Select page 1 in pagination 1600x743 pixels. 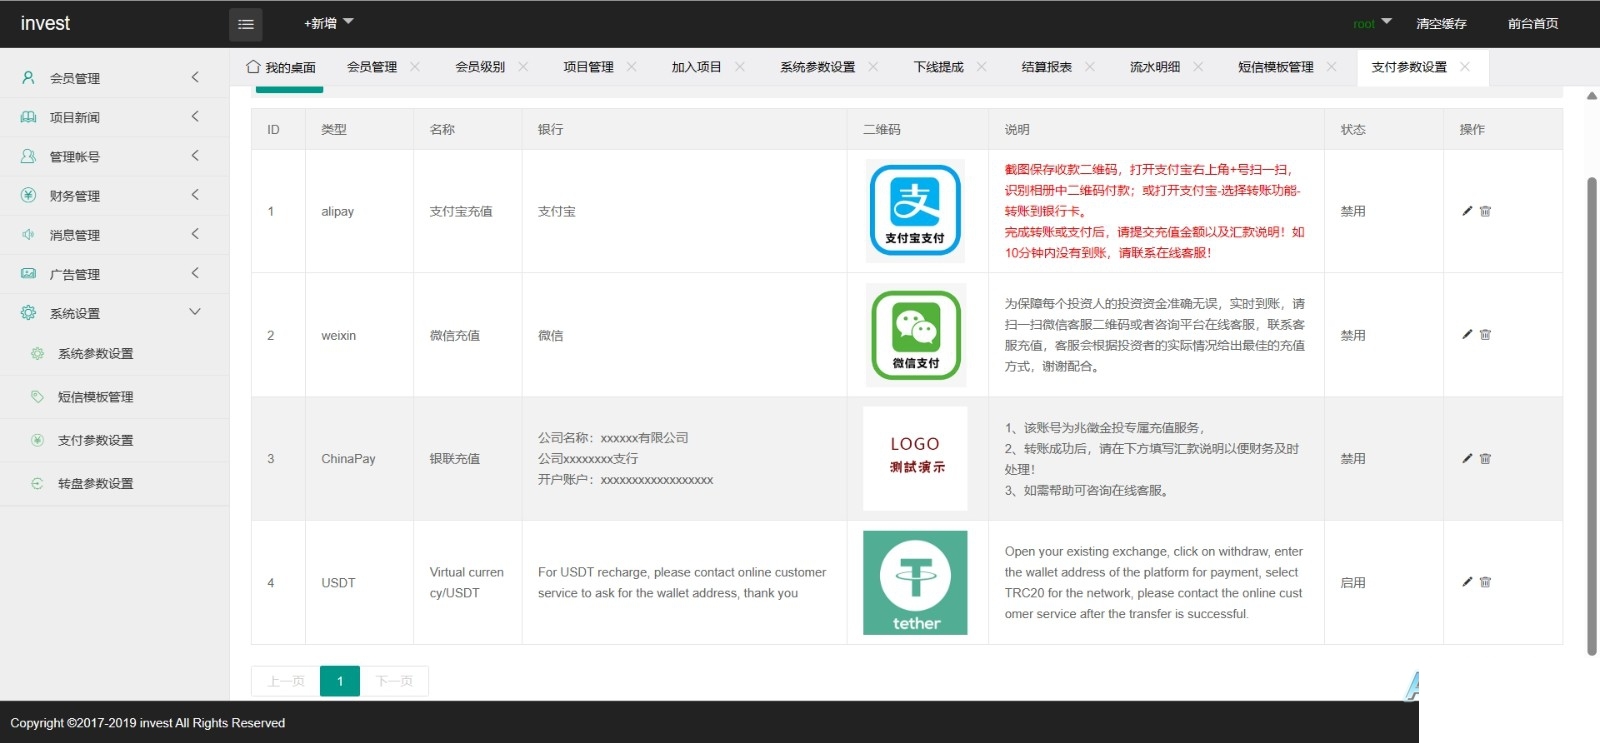(340, 681)
